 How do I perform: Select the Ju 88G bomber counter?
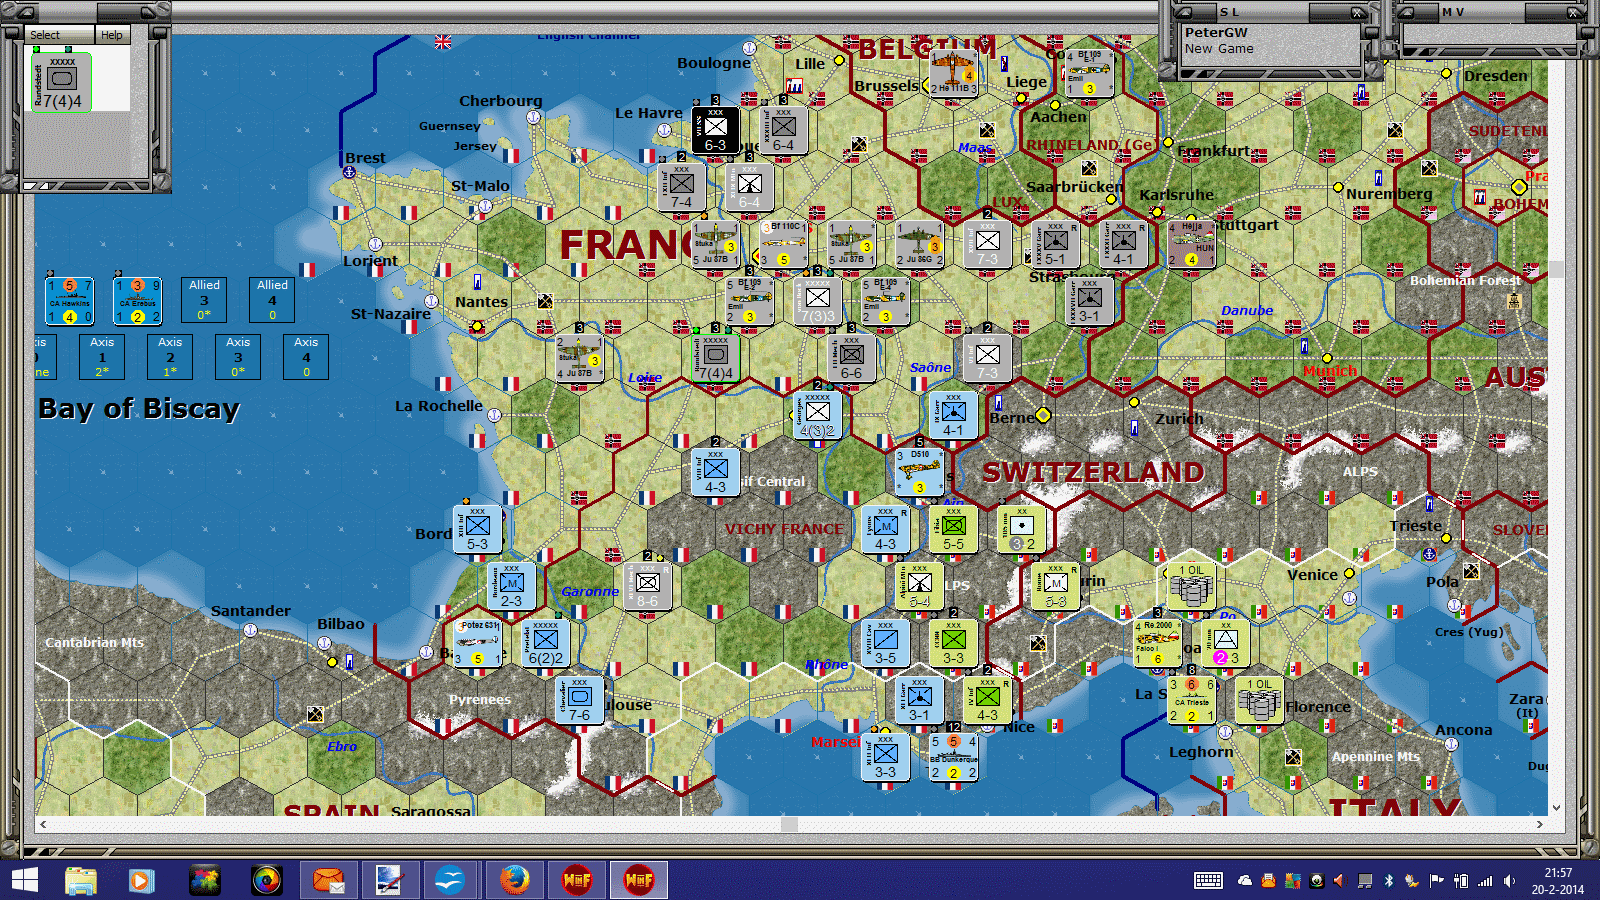point(920,244)
